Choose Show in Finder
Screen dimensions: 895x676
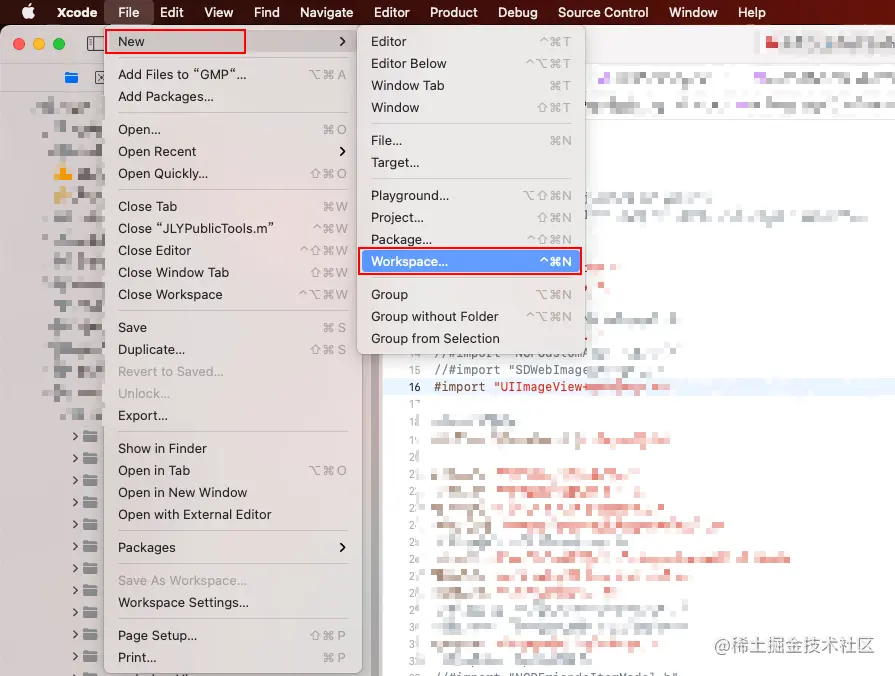(x=232, y=449)
